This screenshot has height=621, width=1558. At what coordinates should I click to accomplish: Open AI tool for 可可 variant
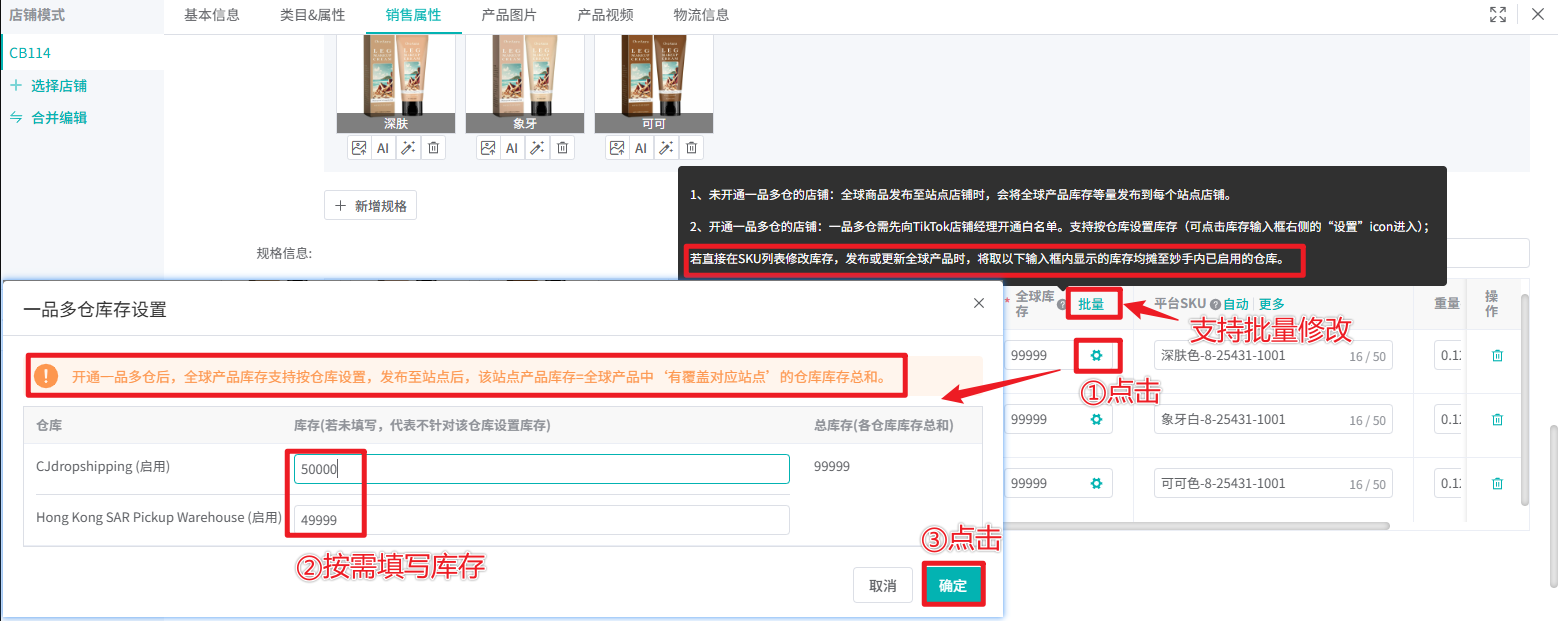coord(641,148)
